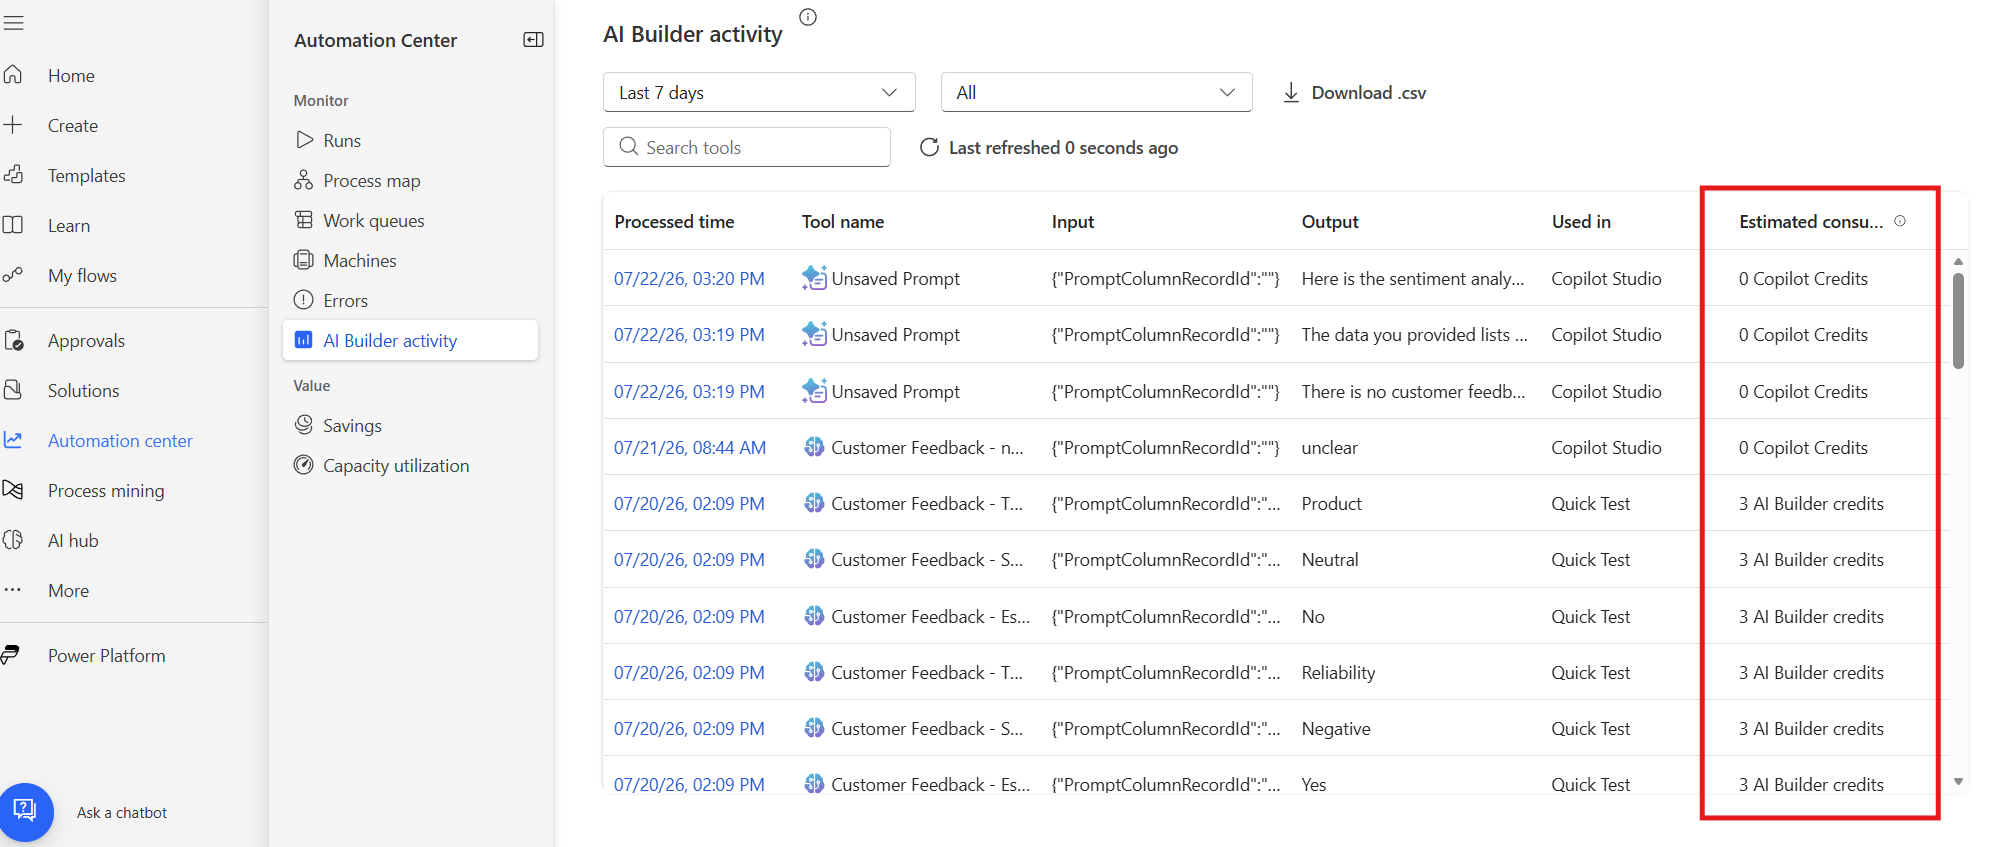Click the Estimated consumption info icon
The height and width of the screenshot is (847, 1991).
click(x=1900, y=221)
